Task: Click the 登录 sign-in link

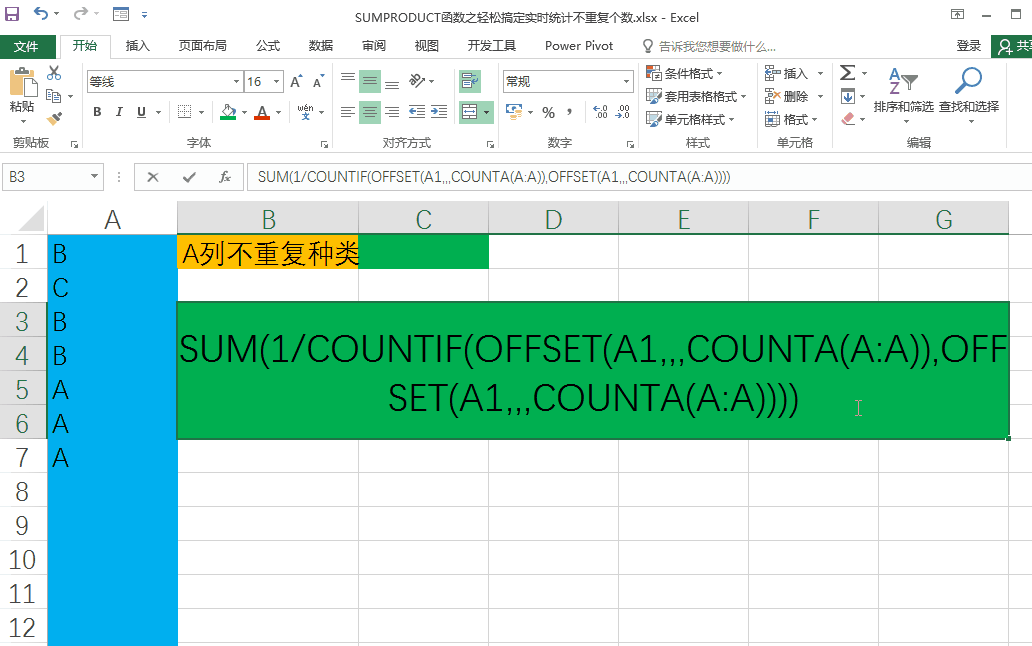Action: tap(968, 45)
